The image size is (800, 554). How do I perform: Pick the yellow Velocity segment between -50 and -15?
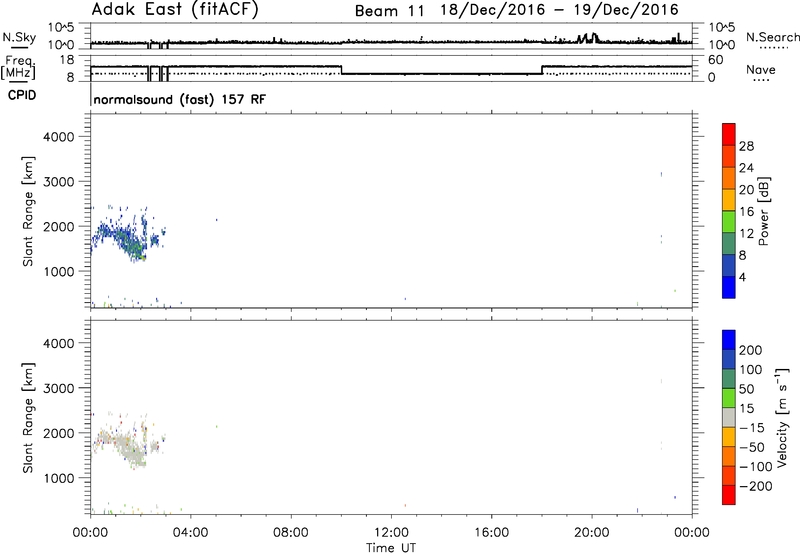[x=729, y=437]
